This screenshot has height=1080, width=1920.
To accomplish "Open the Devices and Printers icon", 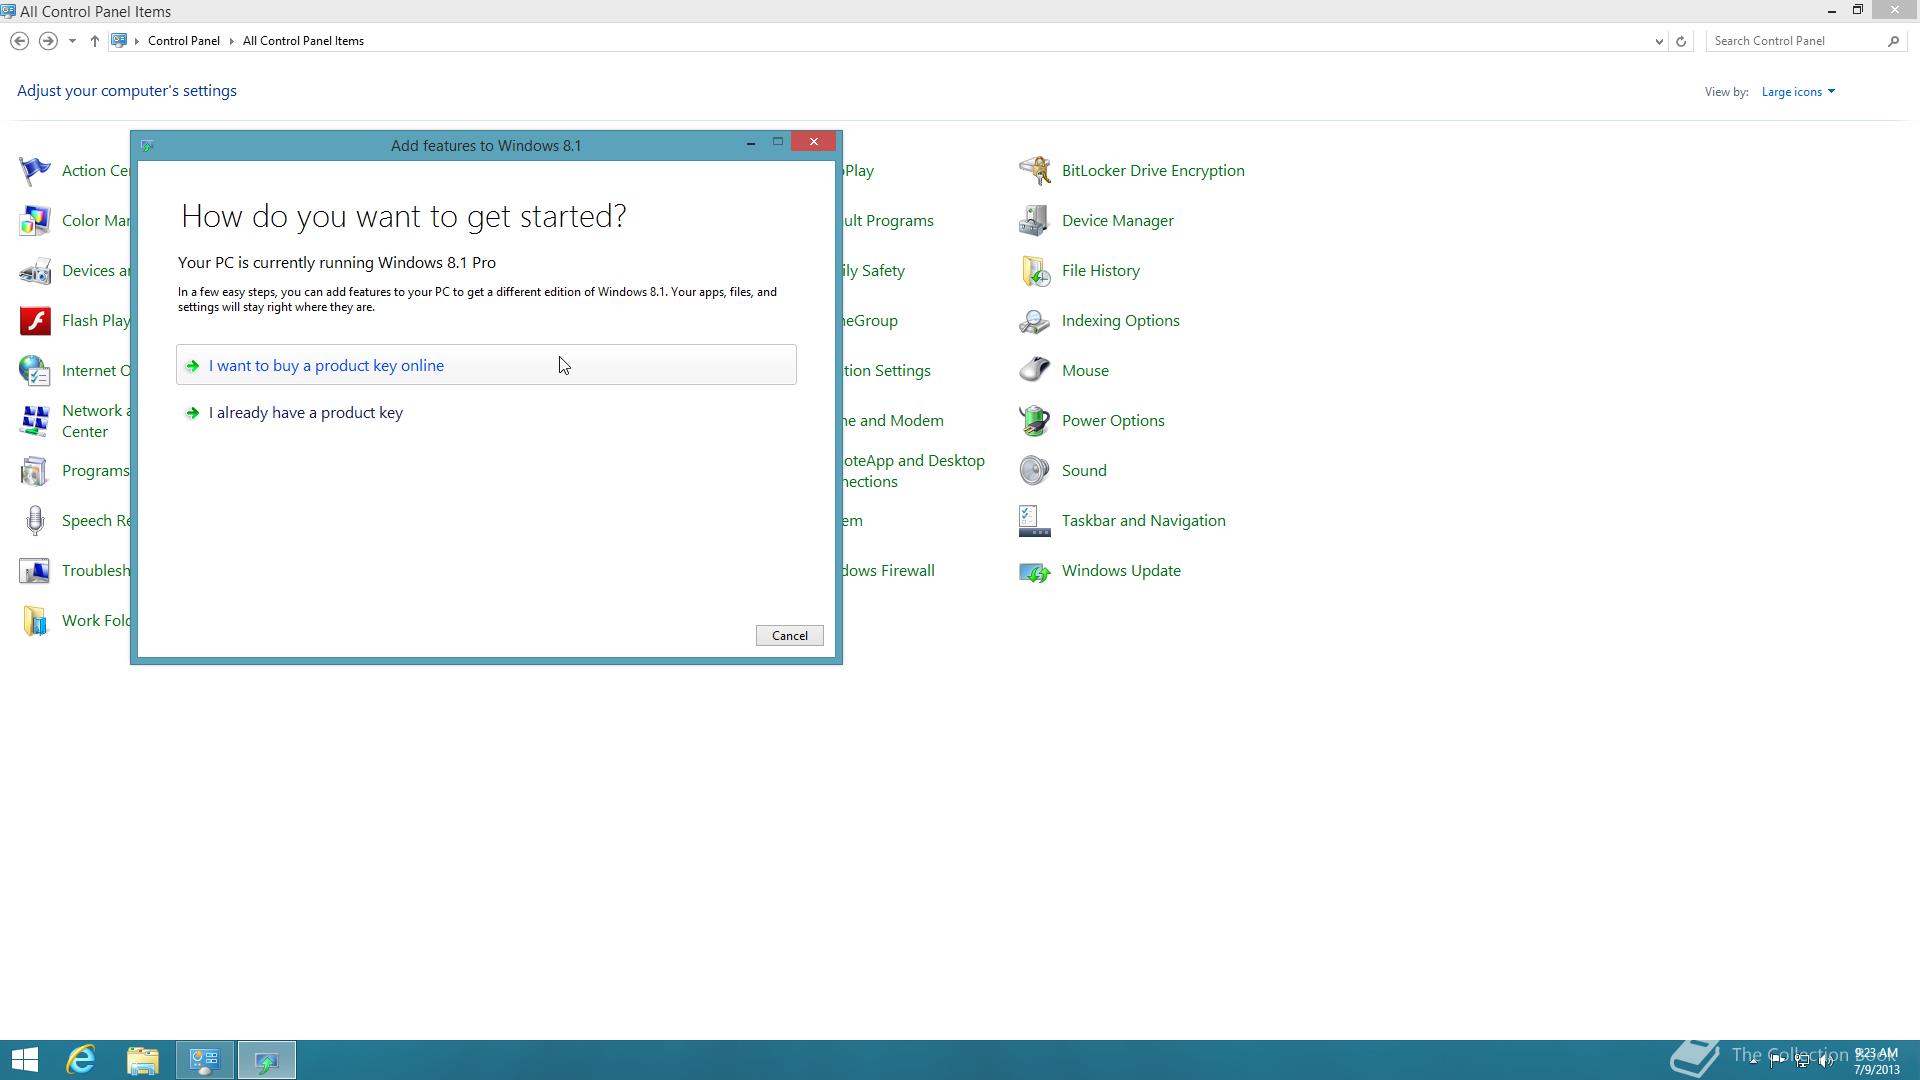I will (35, 271).
